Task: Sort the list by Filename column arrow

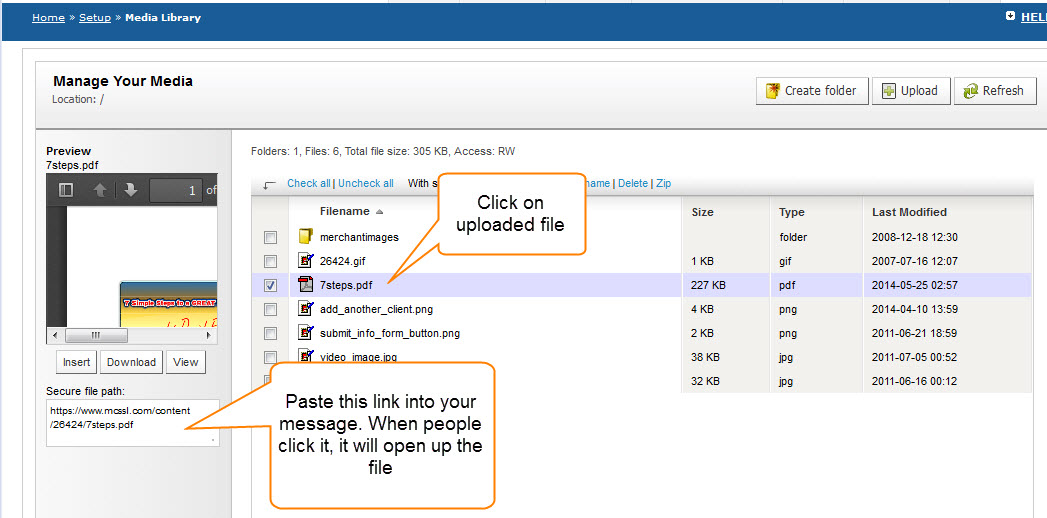Action: pyautogui.click(x=379, y=212)
